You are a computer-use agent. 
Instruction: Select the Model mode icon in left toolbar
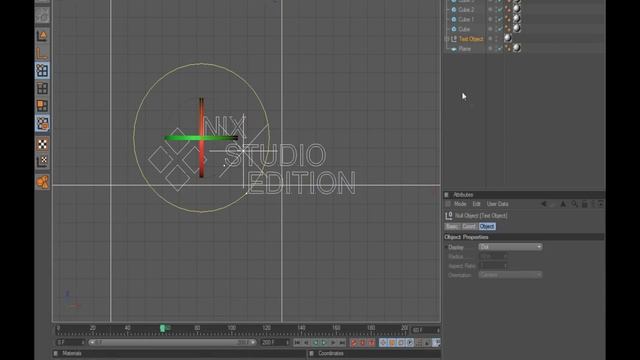click(42, 36)
